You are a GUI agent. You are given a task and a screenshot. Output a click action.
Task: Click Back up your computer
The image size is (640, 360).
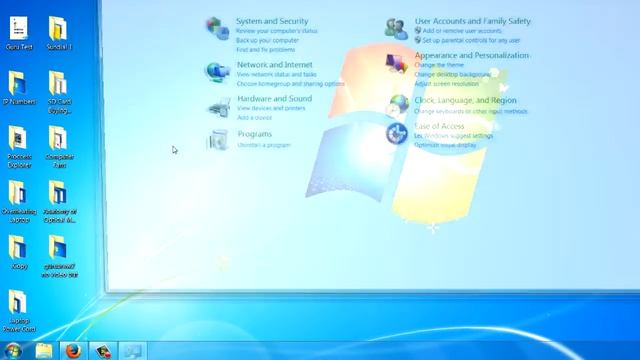point(267,40)
